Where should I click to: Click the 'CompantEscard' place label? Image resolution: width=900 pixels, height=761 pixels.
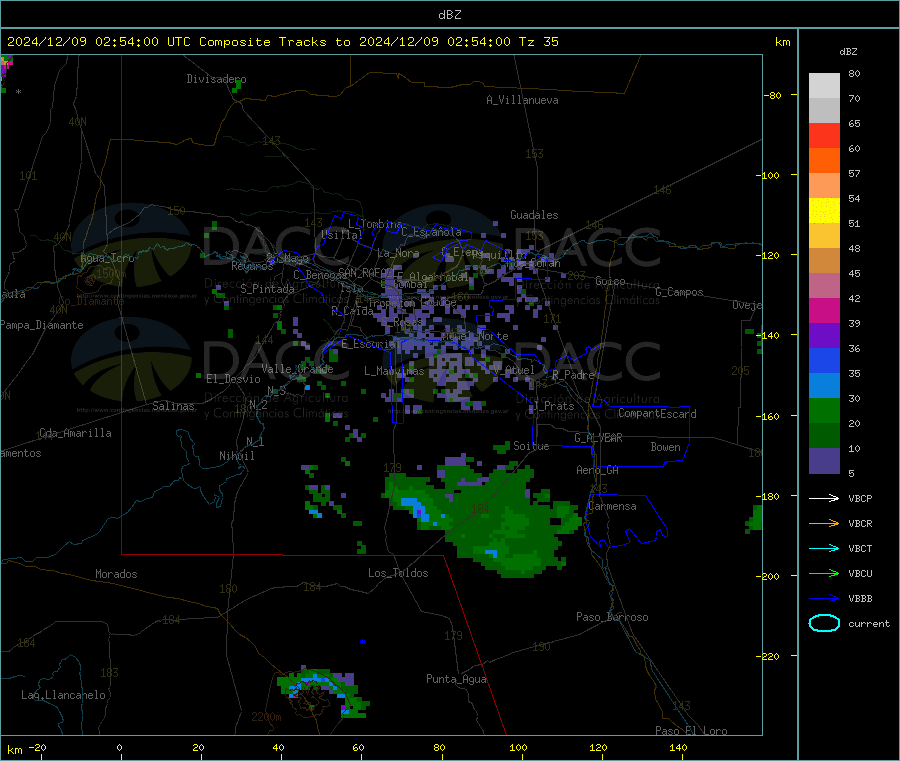(657, 414)
